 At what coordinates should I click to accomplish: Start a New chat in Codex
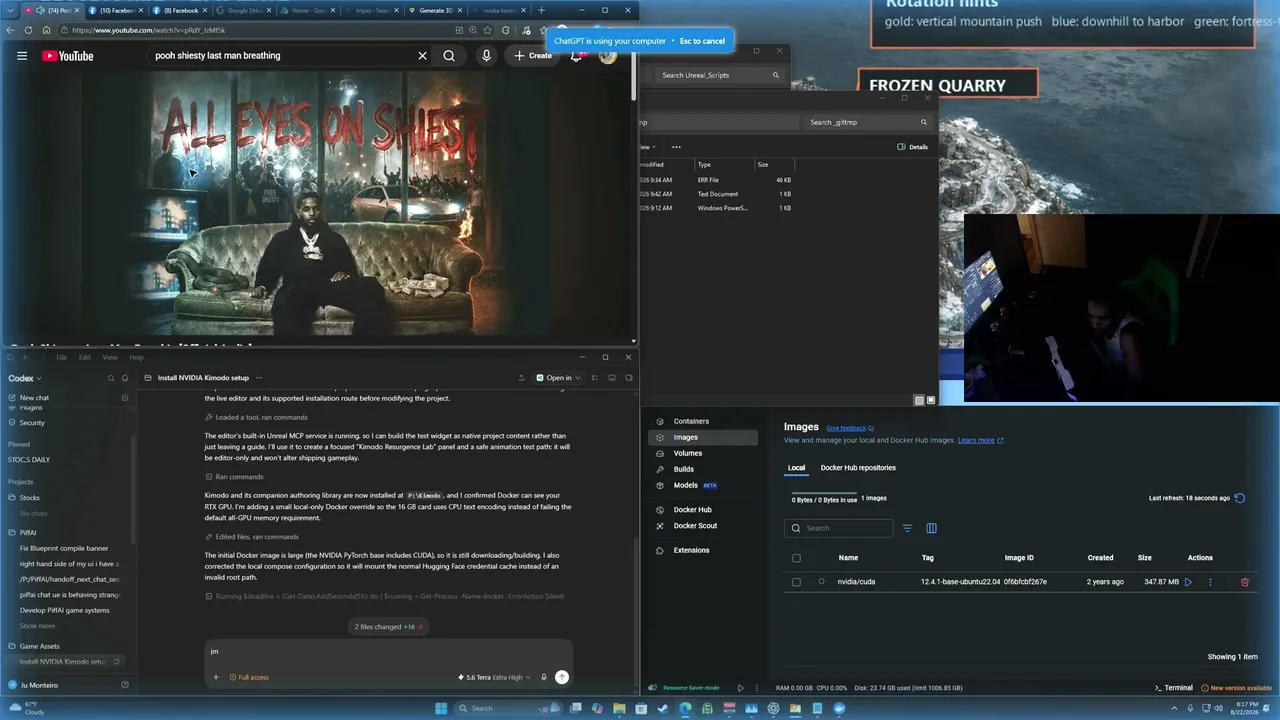click(34, 398)
